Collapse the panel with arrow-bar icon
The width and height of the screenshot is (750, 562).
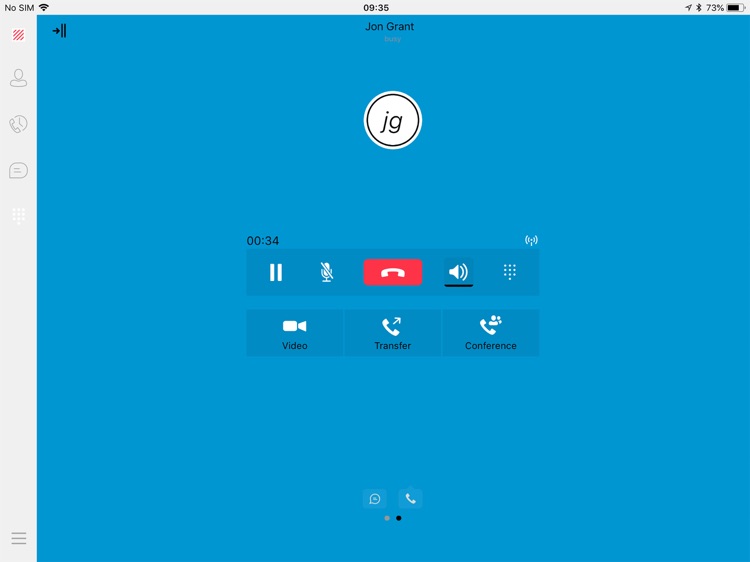pyautogui.click(x=59, y=31)
